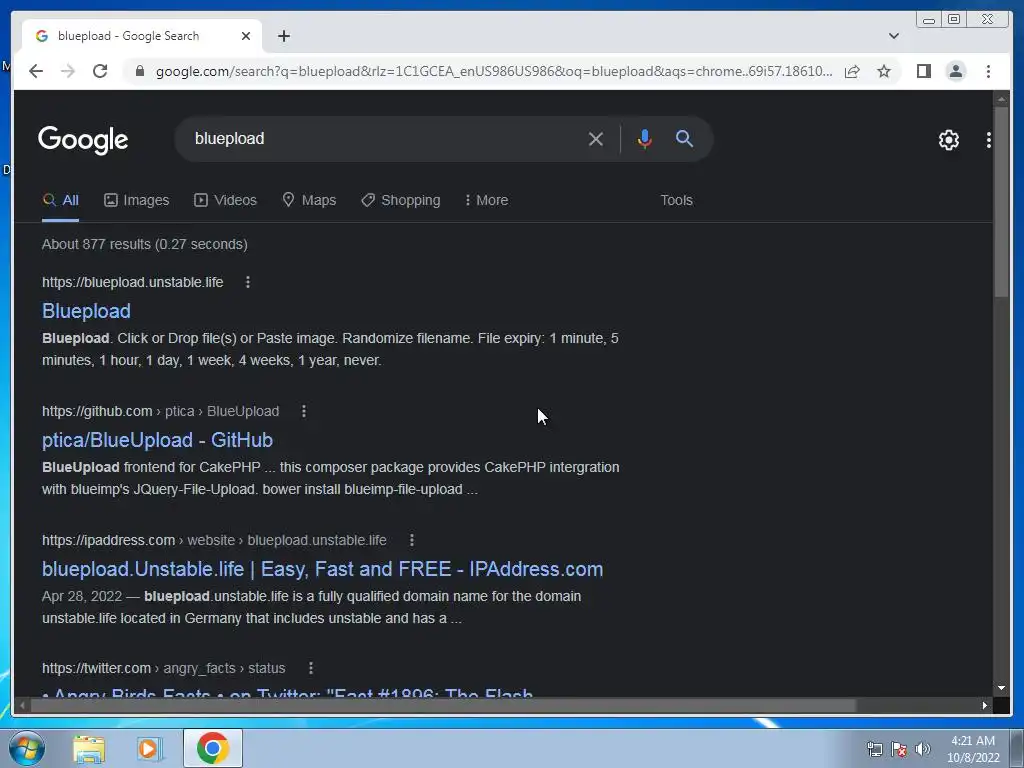Click the Chrome taskbar icon

click(x=213, y=748)
